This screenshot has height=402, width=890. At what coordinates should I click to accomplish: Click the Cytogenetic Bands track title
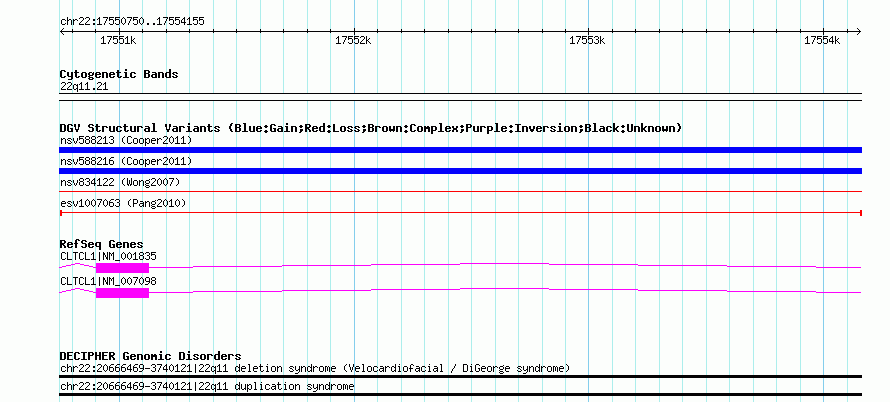point(119,74)
